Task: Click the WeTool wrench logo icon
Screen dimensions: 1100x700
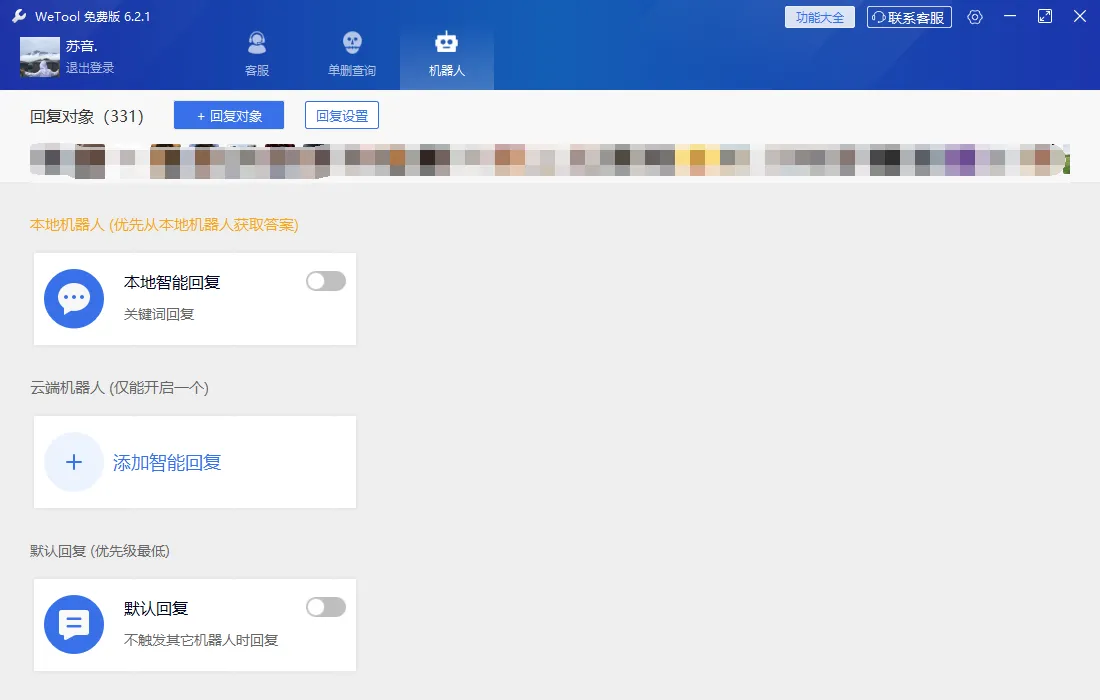Action: [19, 17]
